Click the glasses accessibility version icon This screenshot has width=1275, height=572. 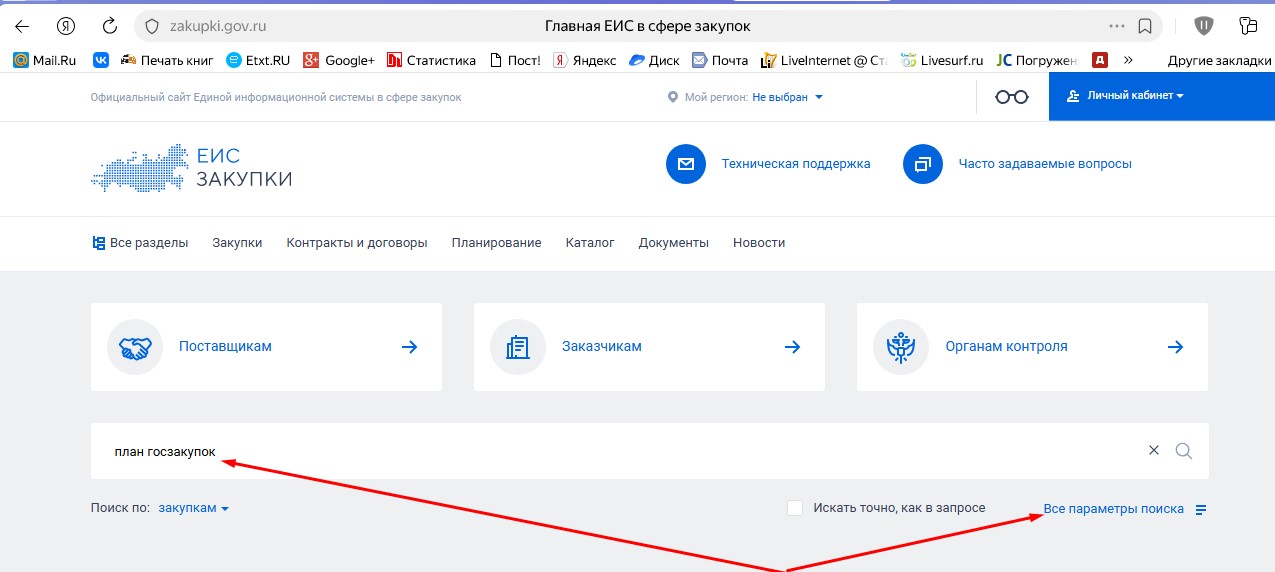click(x=1011, y=97)
